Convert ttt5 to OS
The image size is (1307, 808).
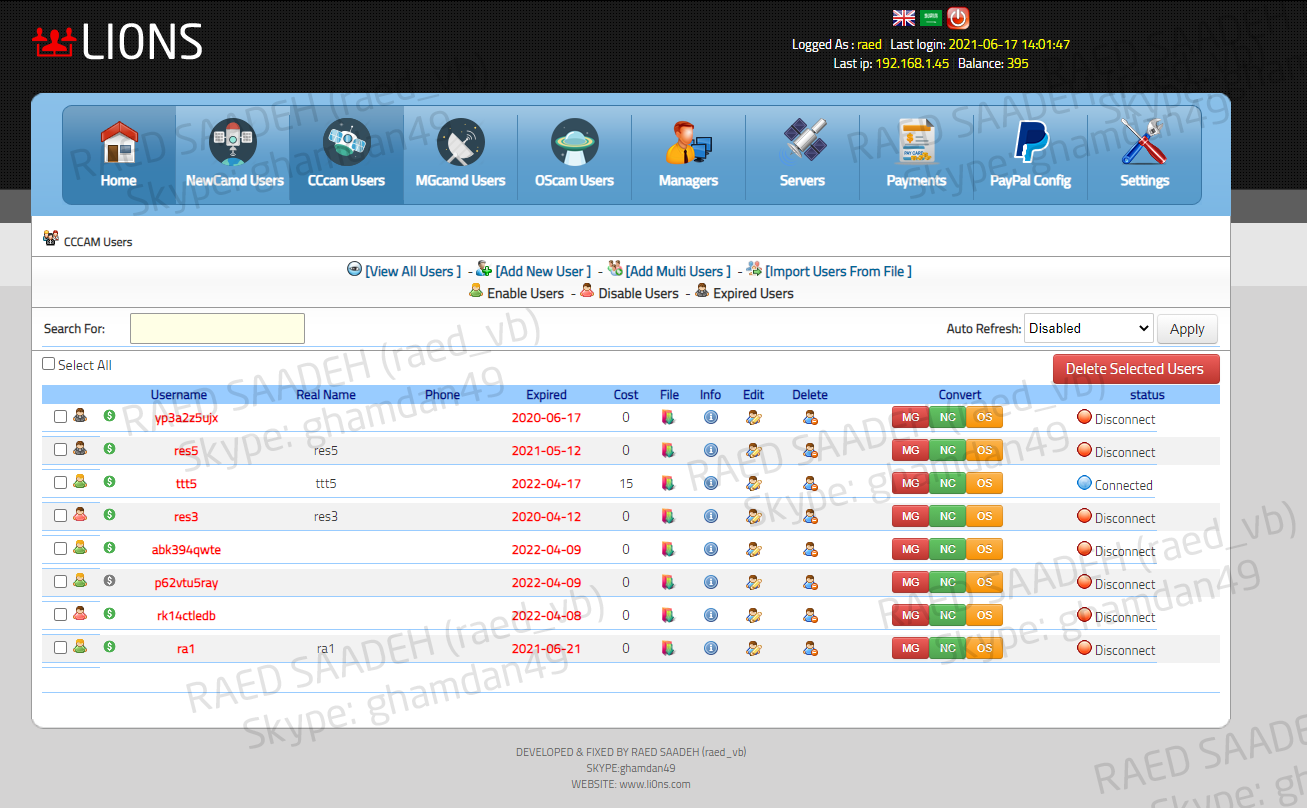tap(984, 484)
